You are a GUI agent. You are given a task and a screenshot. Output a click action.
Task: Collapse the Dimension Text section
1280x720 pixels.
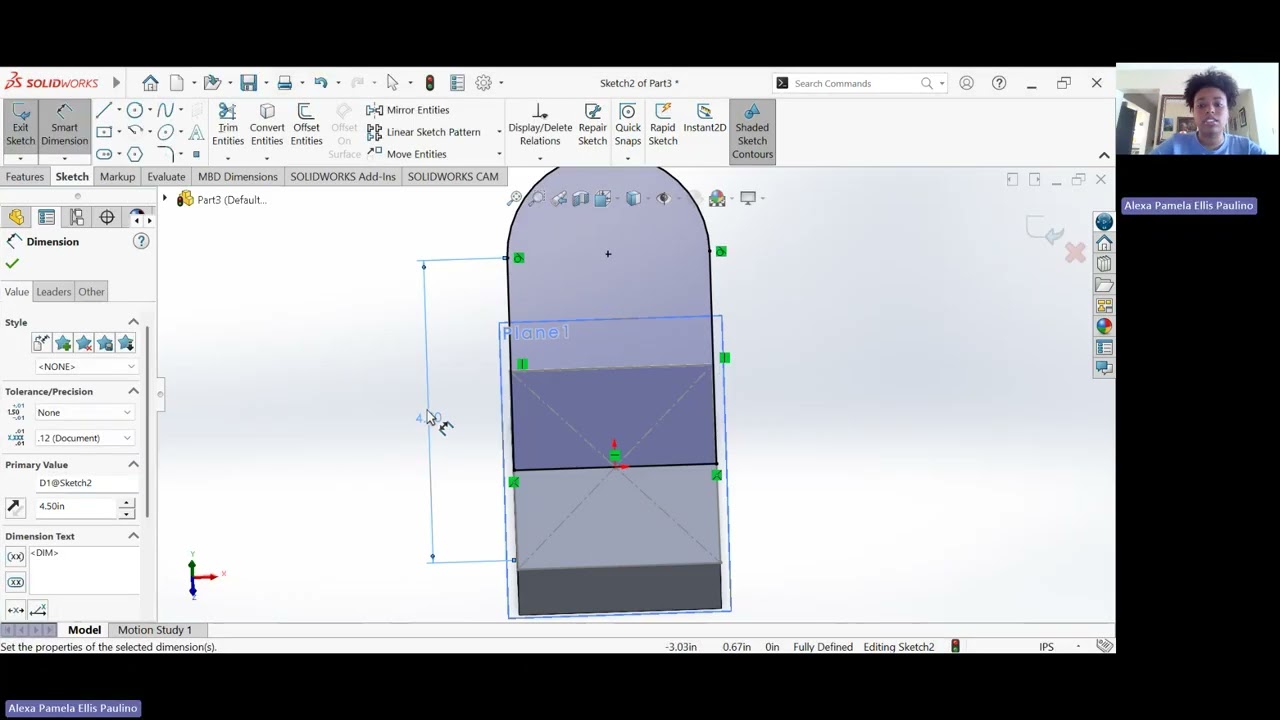pyautogui.click(x=133, y=536)
